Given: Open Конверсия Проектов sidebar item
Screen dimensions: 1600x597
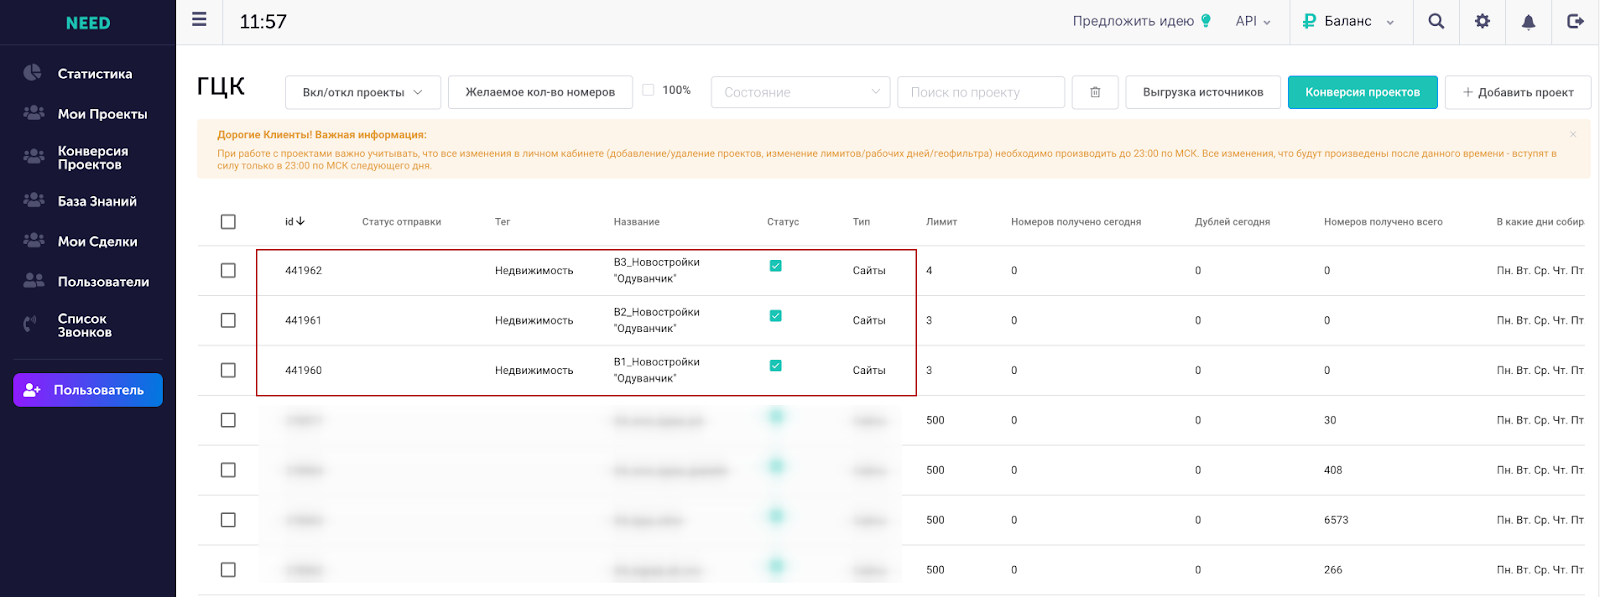Looking at the screenshot, I should pos(93,157).
